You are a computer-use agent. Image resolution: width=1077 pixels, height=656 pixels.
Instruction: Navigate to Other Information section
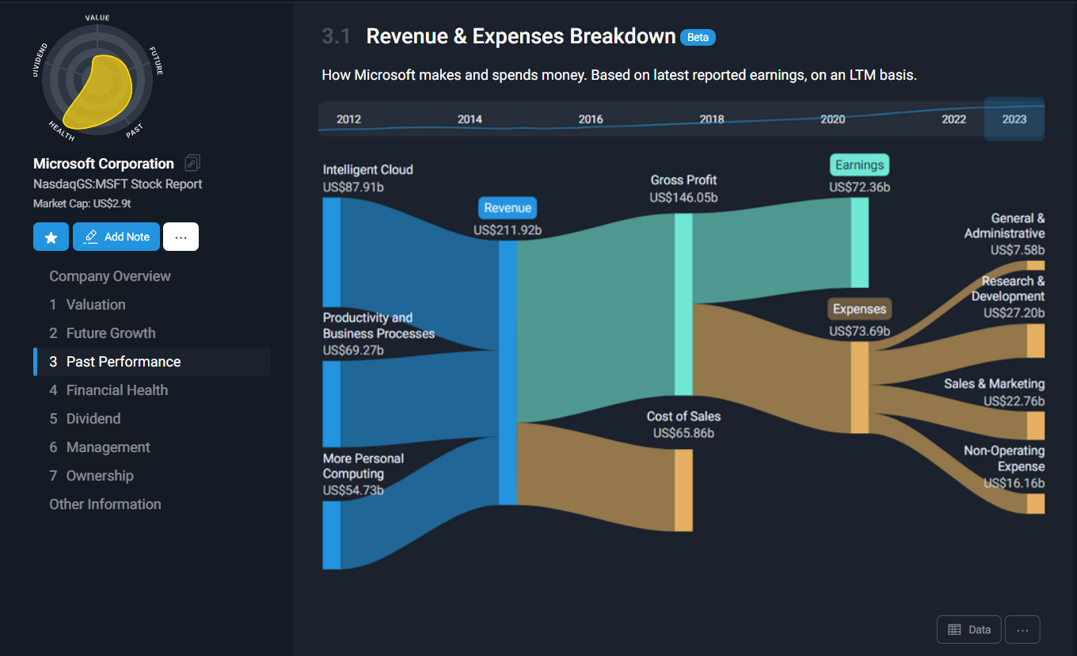pyautogui.click(x=105, y=504)
